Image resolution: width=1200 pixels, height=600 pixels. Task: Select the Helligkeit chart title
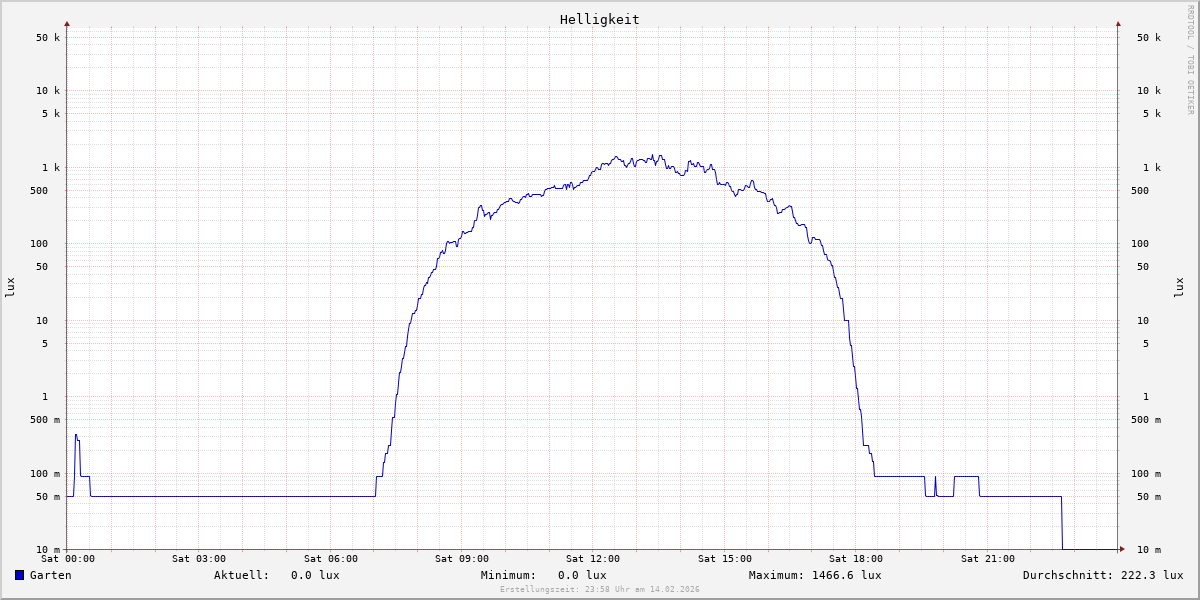pos(599,19)
